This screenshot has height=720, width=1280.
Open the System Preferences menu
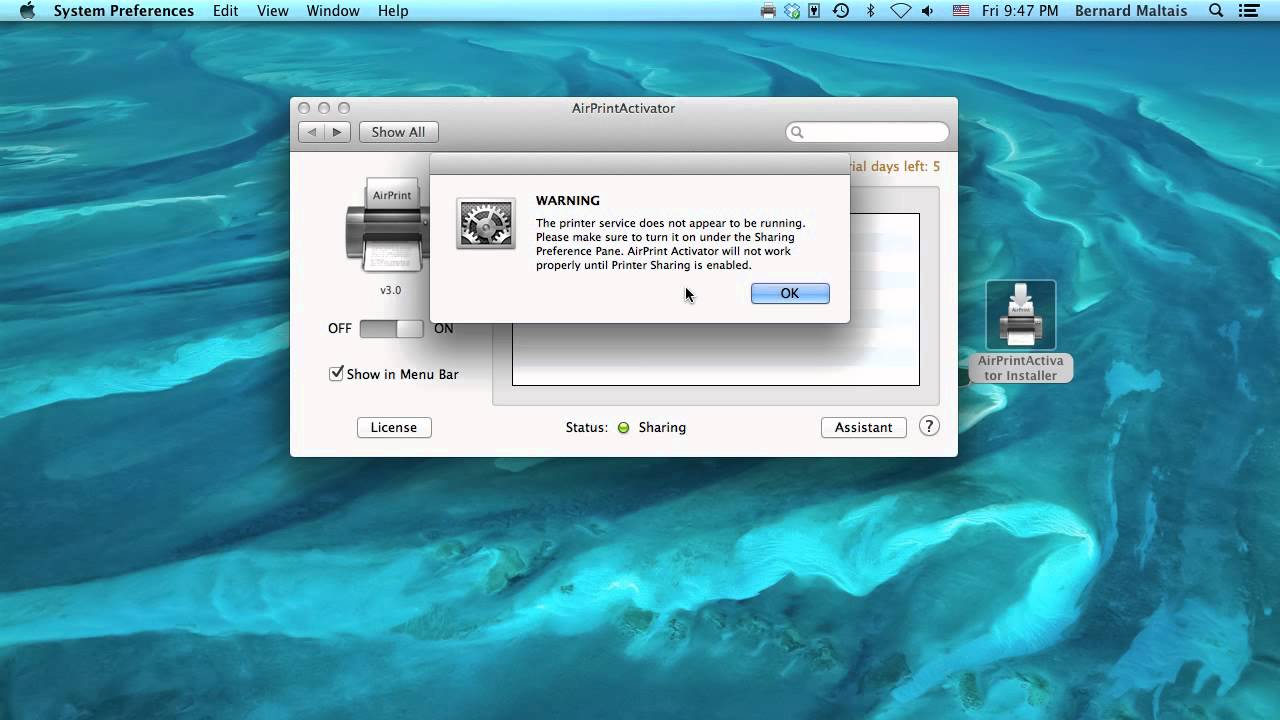click(124, 11)
